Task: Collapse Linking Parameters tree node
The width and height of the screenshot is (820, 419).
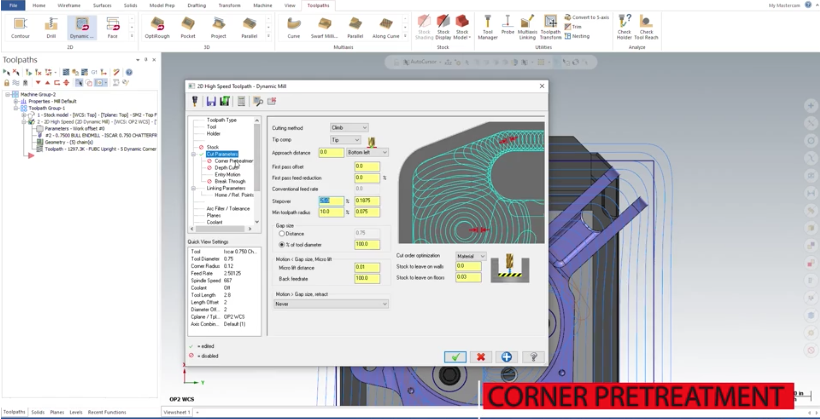Action: coord(193,188)
